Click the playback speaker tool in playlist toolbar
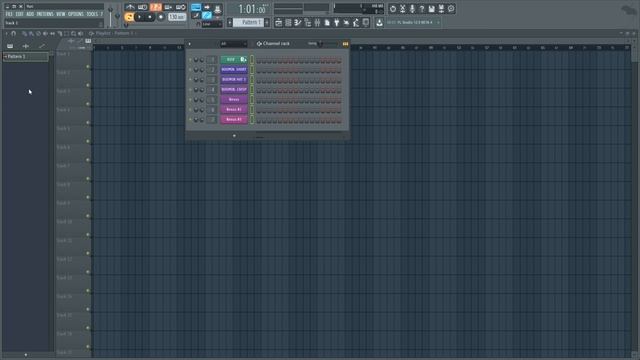This screenshot has width=640, height=360. tap(80, 33)
